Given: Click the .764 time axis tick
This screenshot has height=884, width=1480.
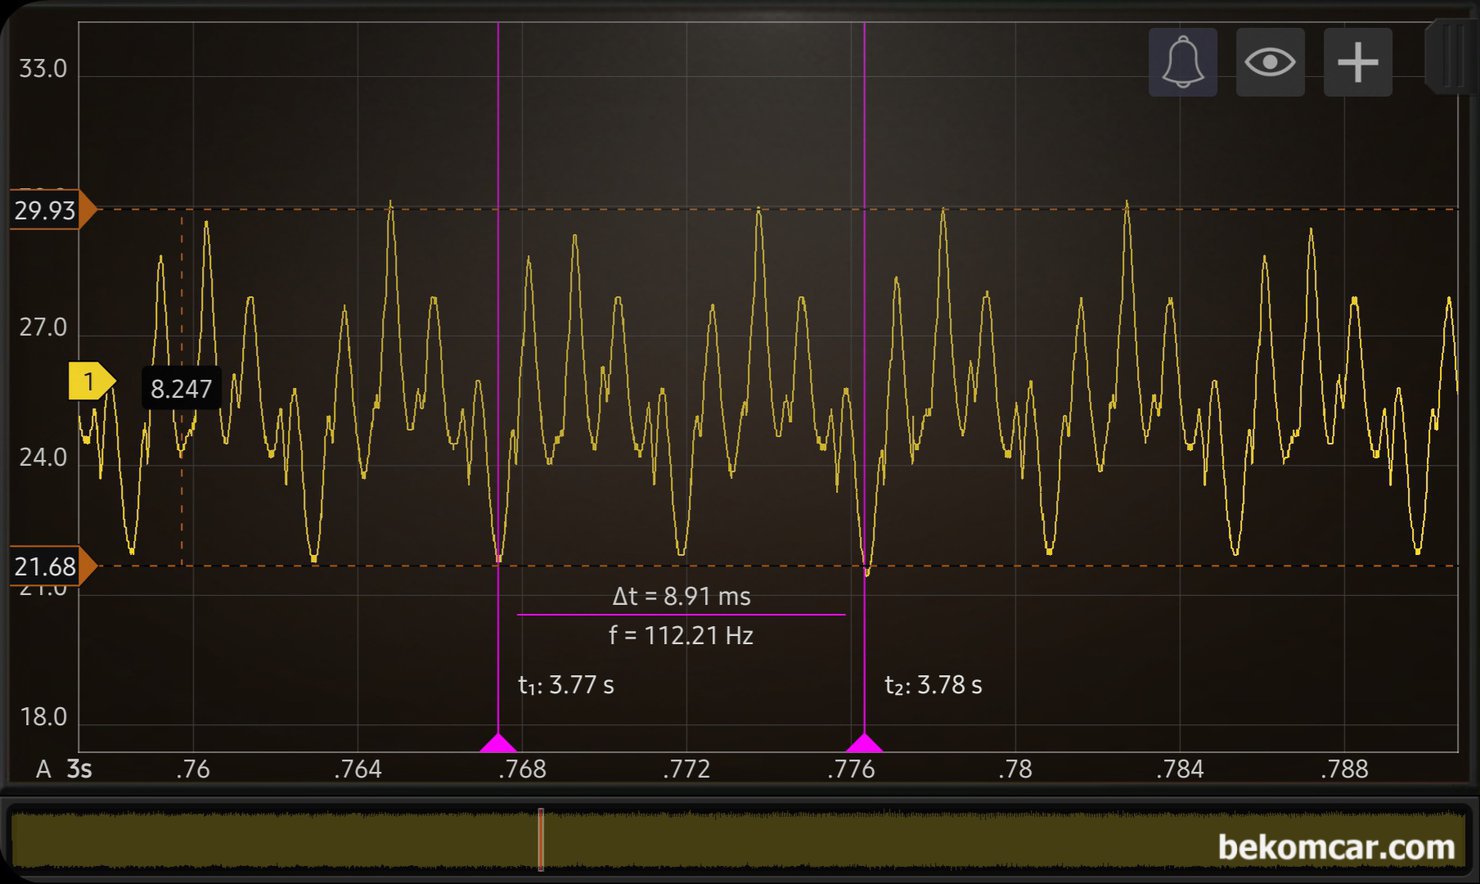Looking at the screenshot, I should [357, 769].
